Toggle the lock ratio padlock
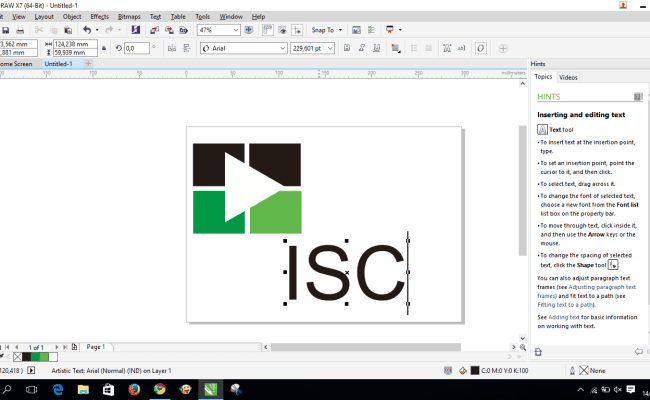The image size is (650, 400). point(104,48)
